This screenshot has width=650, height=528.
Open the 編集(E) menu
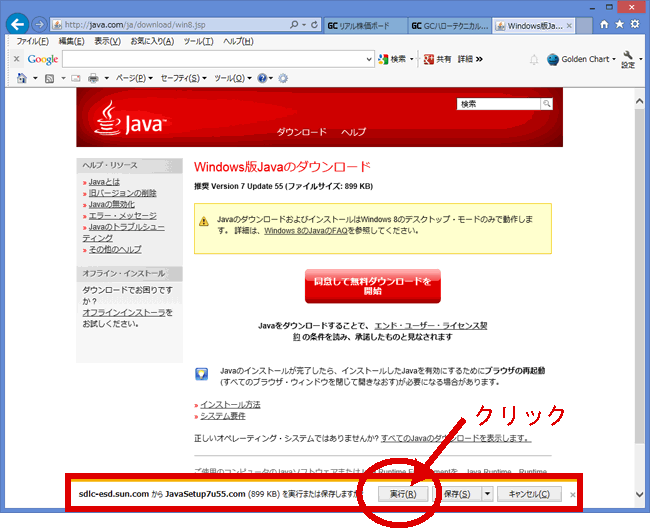71,41
